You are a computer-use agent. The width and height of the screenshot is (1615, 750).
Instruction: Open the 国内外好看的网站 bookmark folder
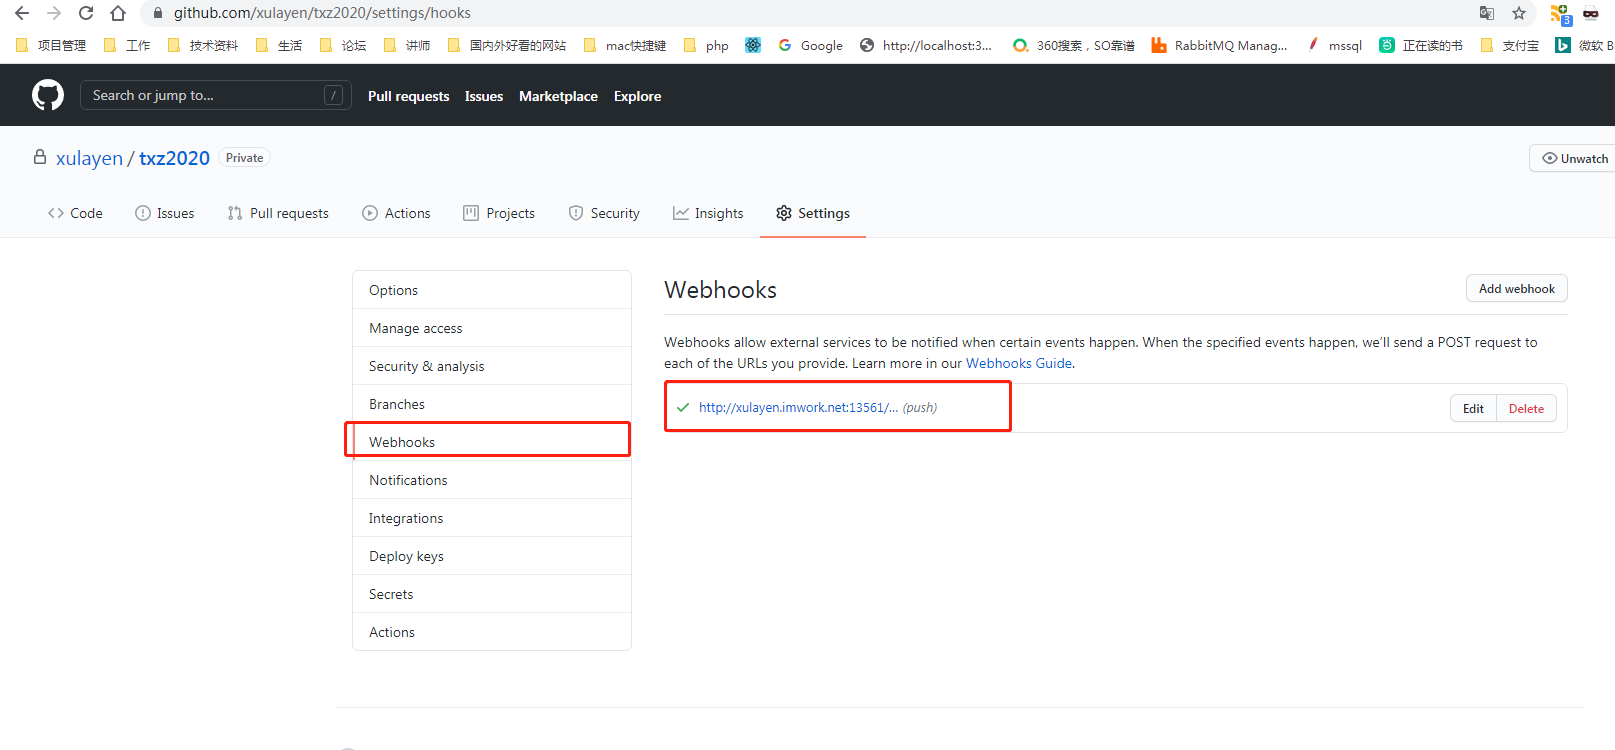pyautogui.click(x=507, y=45)
